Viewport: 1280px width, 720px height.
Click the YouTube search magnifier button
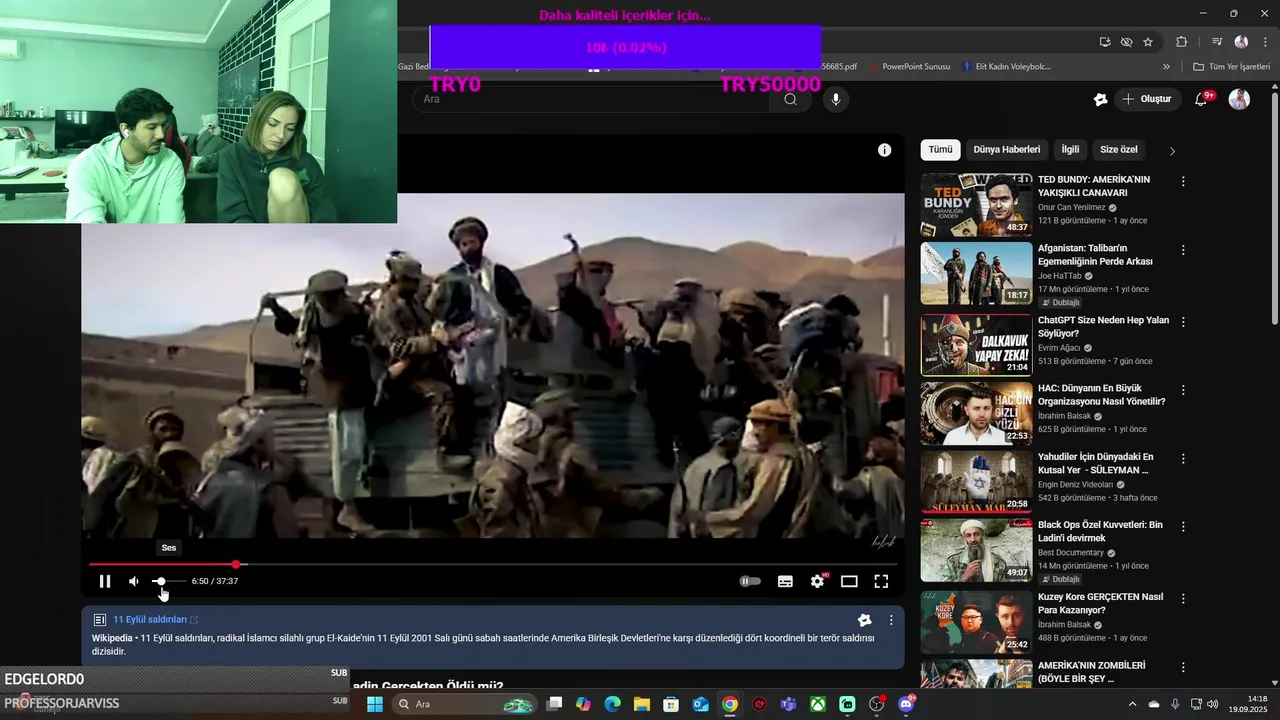pyautogui.click(x=790, y=99)
